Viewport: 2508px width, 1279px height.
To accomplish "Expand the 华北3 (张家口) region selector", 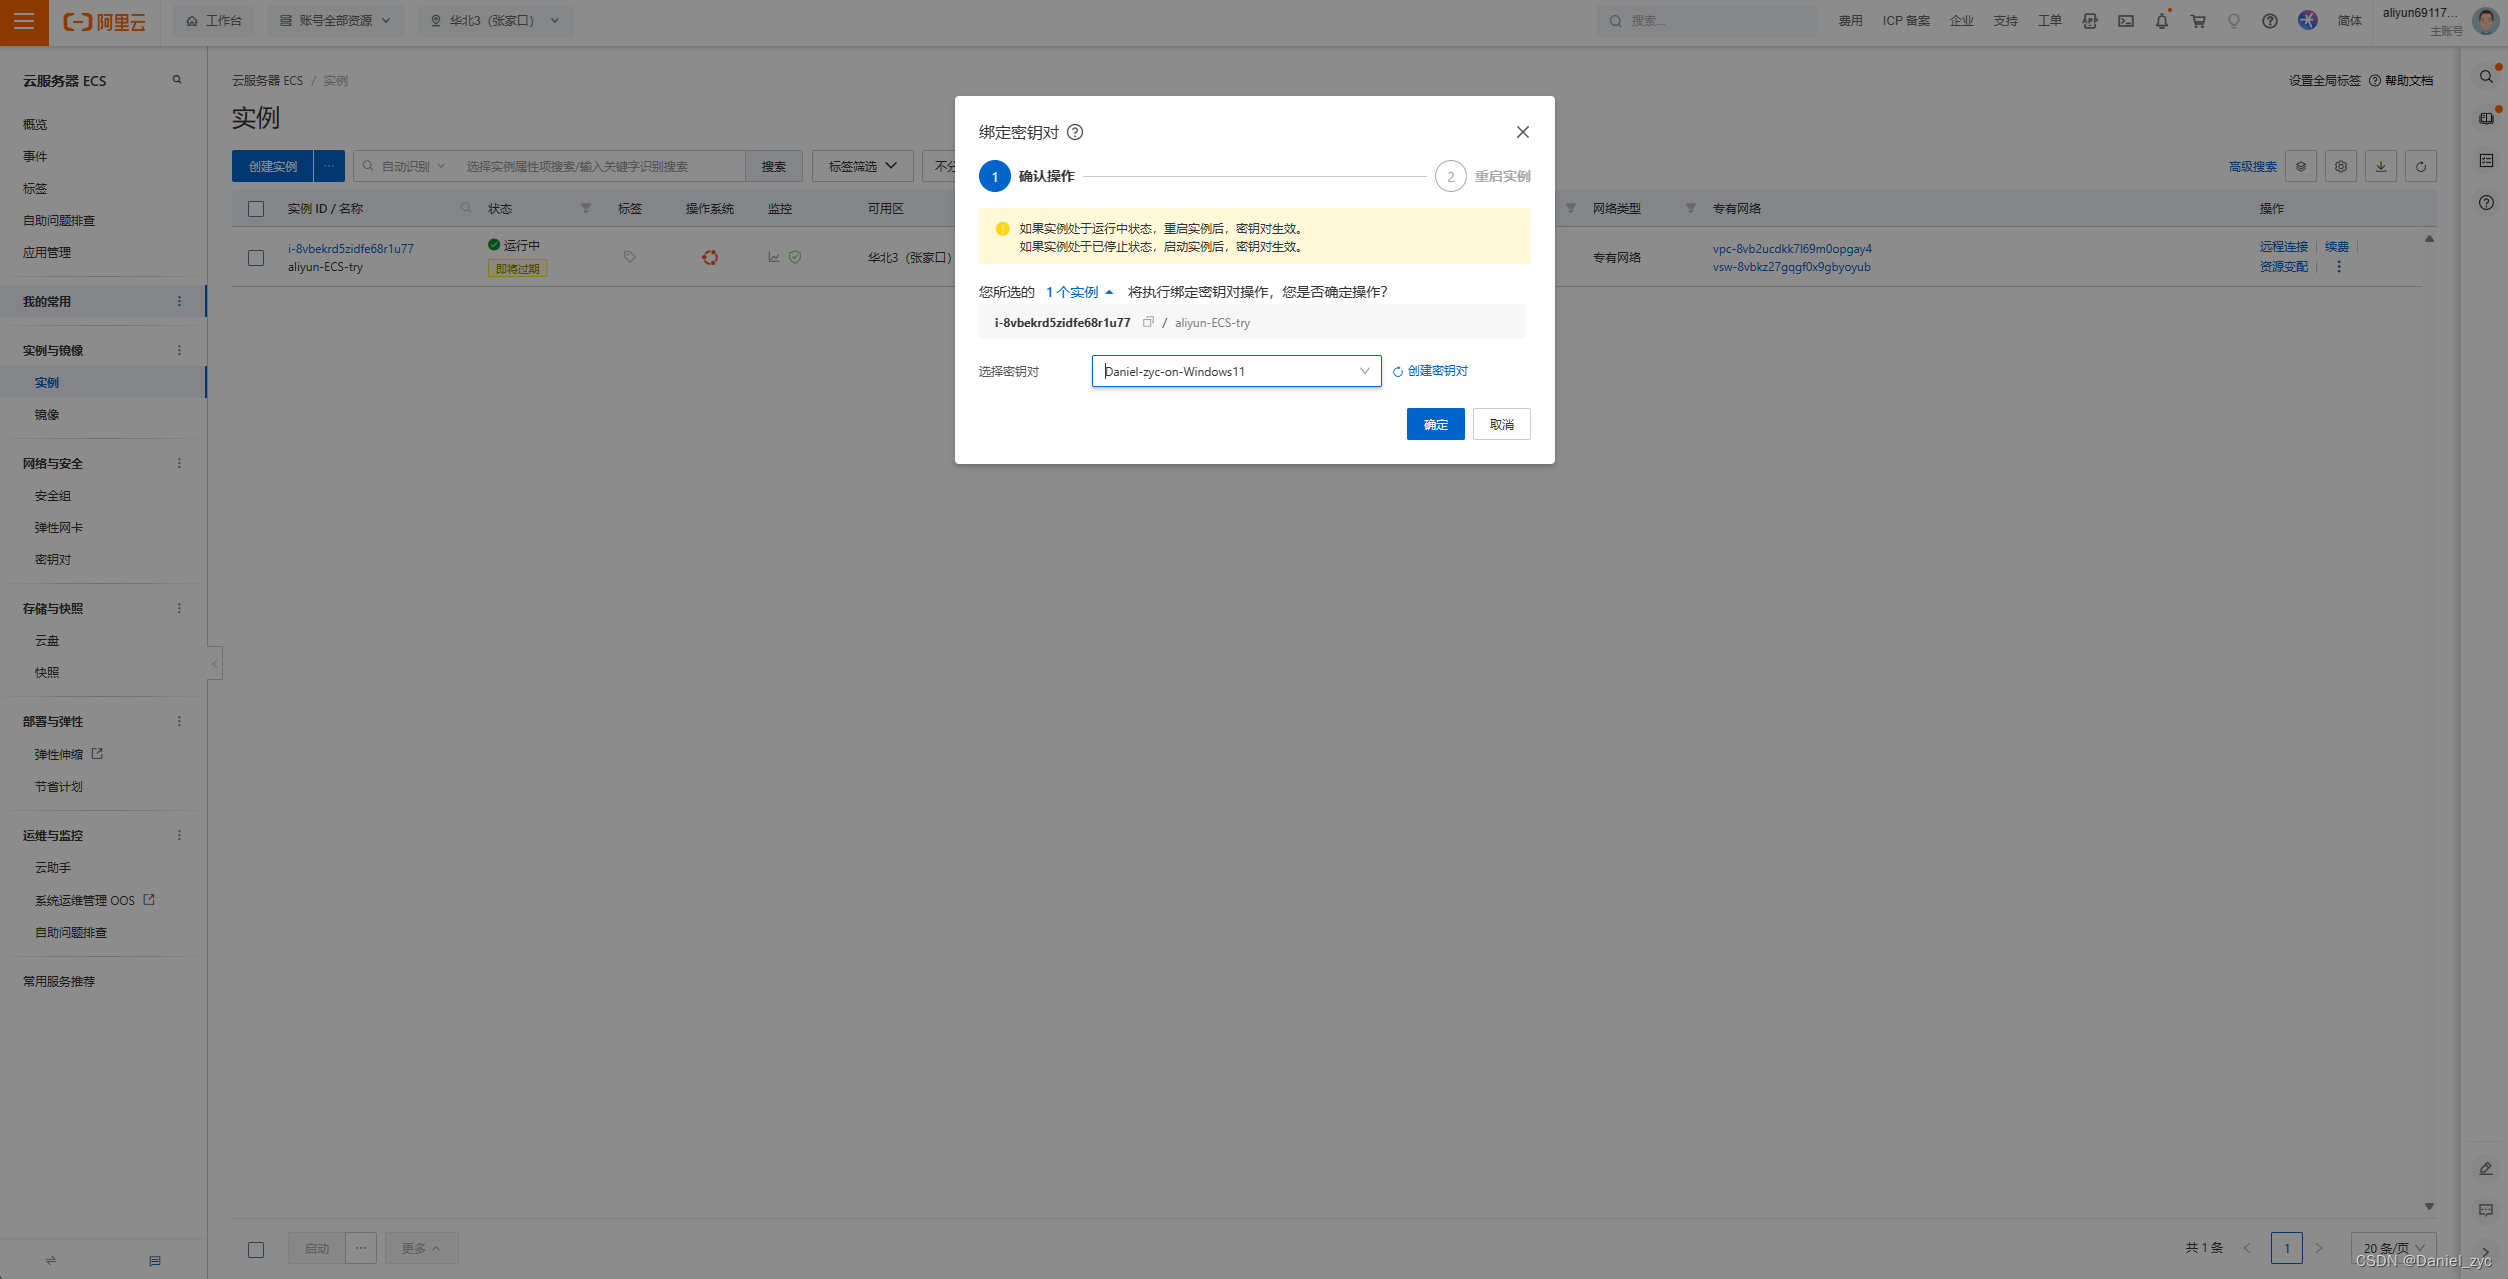I will [496, 21].
